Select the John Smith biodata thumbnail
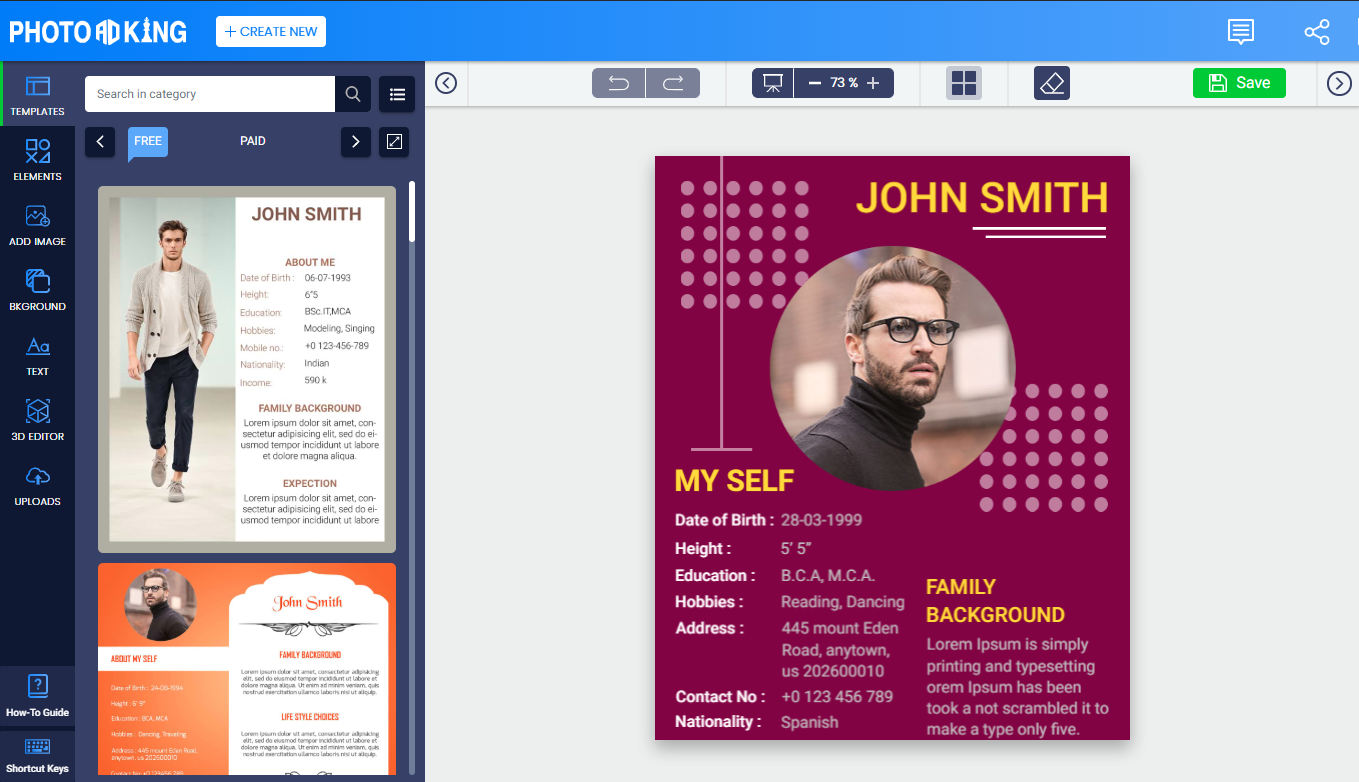This screenshot has width=1359, height=782. 246,370
